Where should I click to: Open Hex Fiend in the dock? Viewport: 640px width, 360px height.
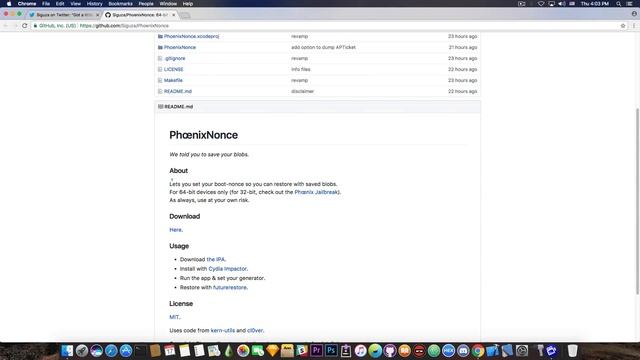click(448, 351)
